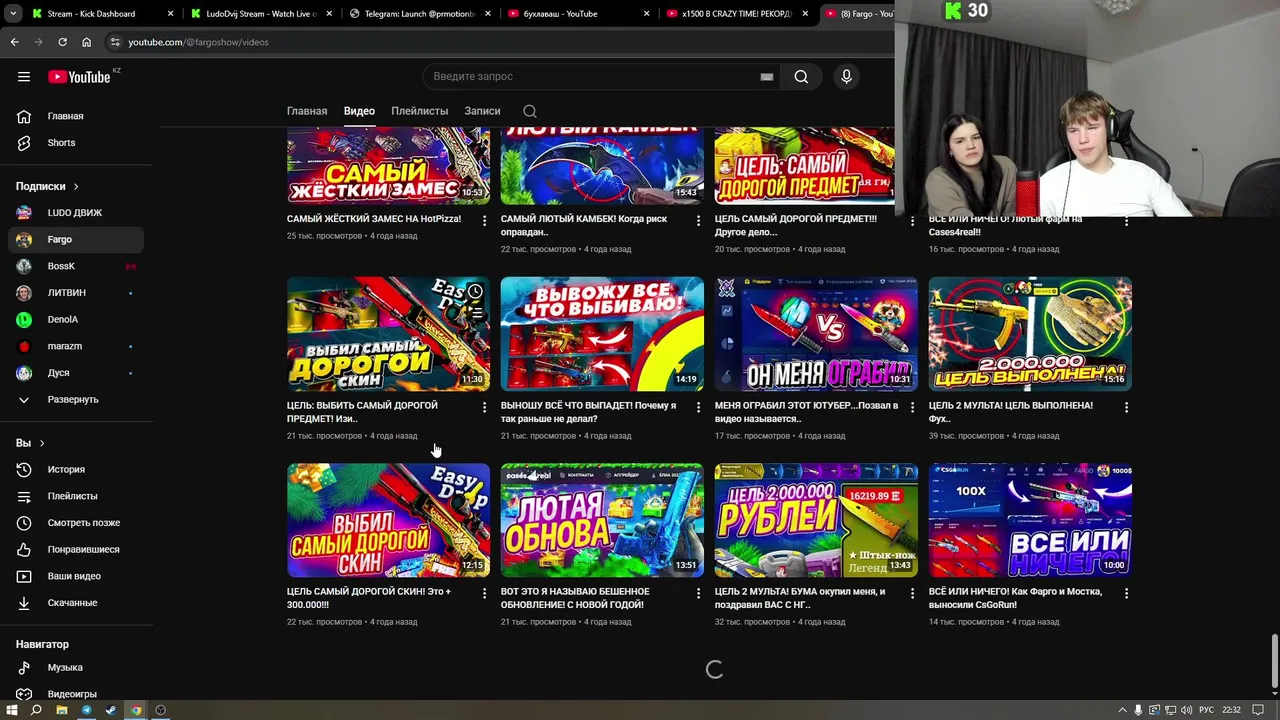Open options menu for ВЫВОЖУ ВСЁ ЧТО ВЫПАДЕТ video

pos(698,407)
